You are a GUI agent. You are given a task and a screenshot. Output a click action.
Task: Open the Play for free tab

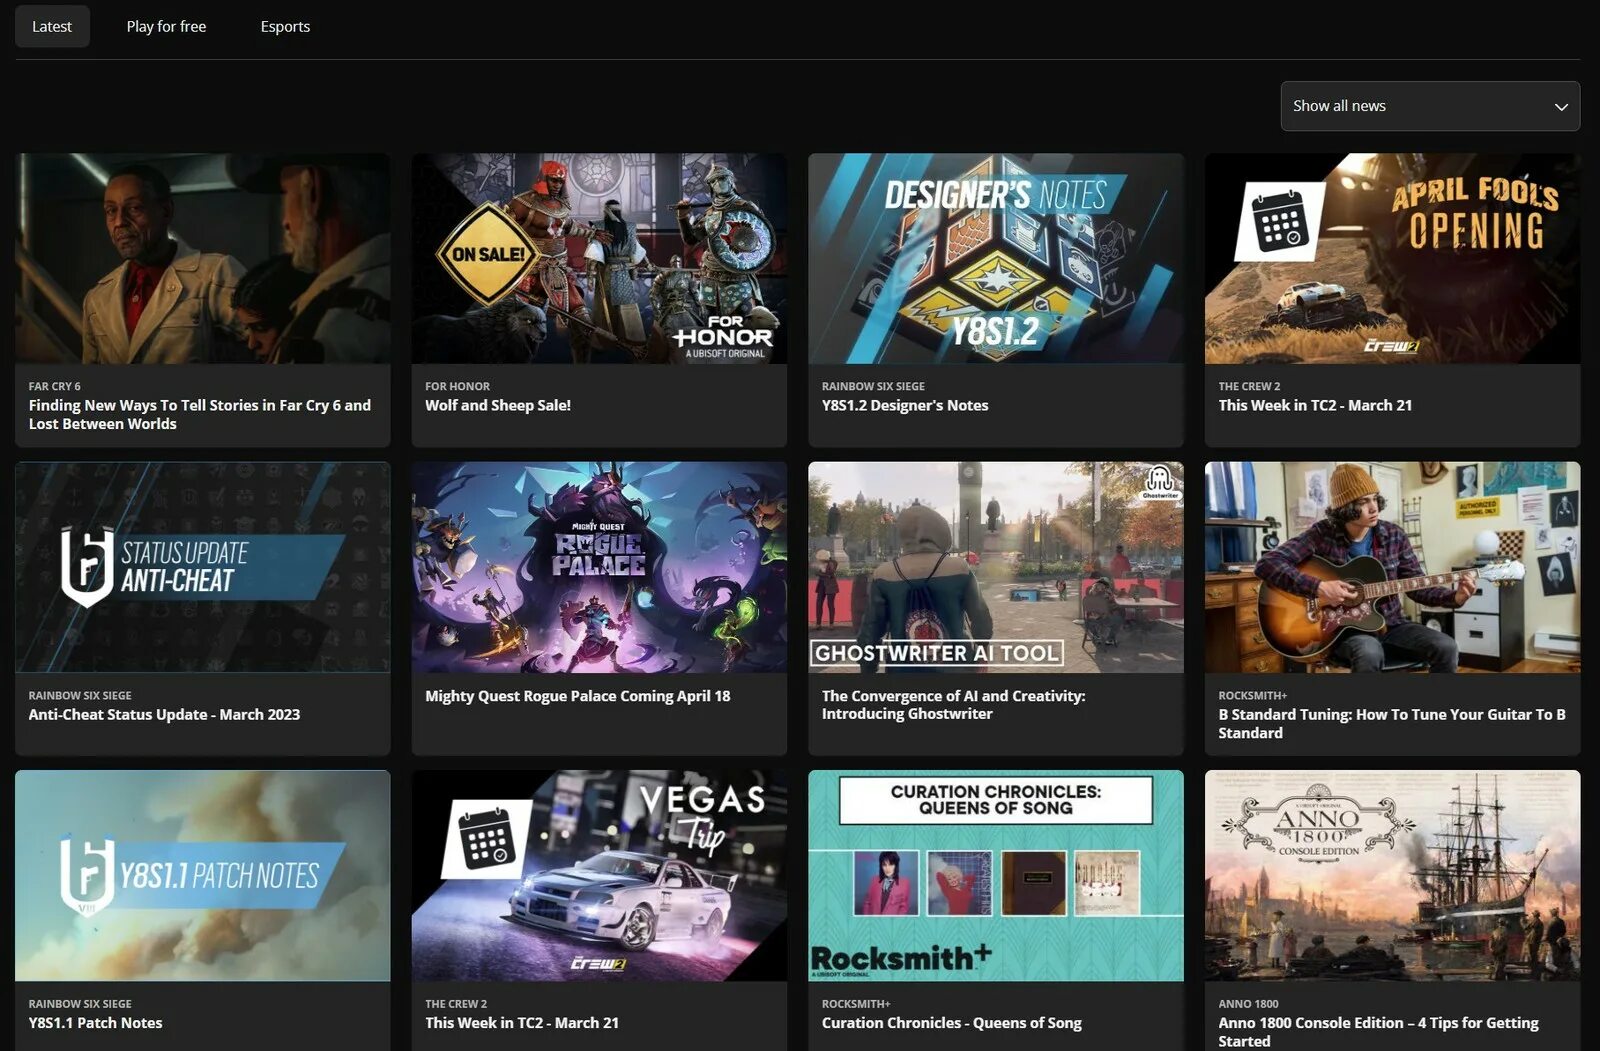click(166, 26)
